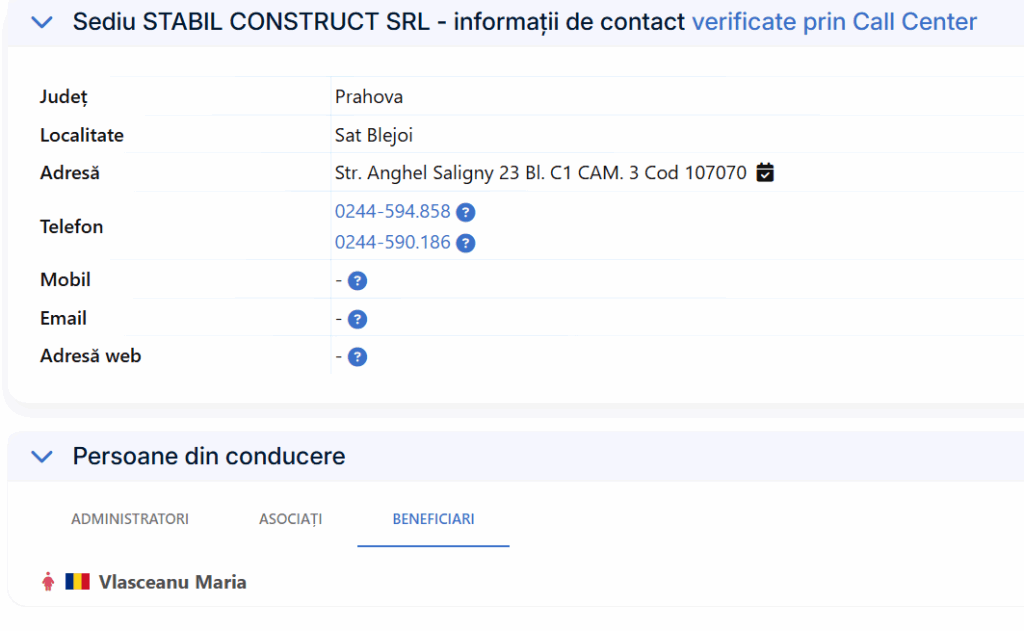Click the Sediu STABIL CONSTRUCT SRL heading text

click(x=379, y=22)
